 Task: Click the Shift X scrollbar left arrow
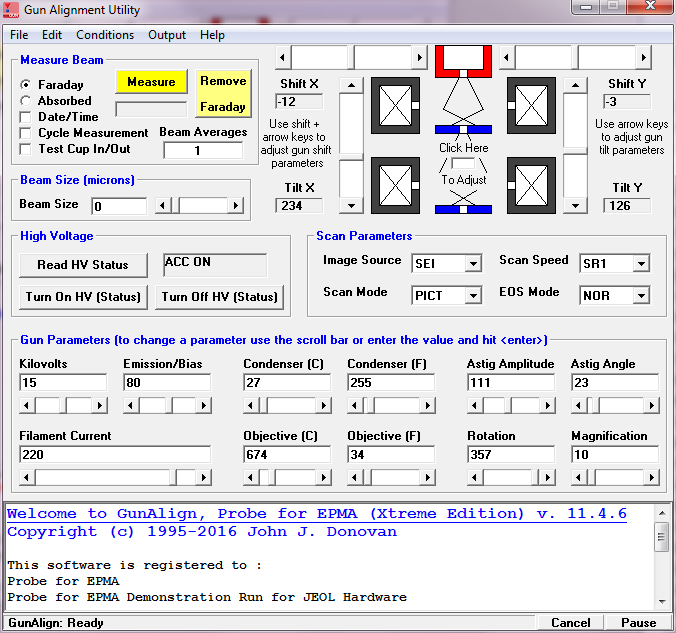point(283,56)
